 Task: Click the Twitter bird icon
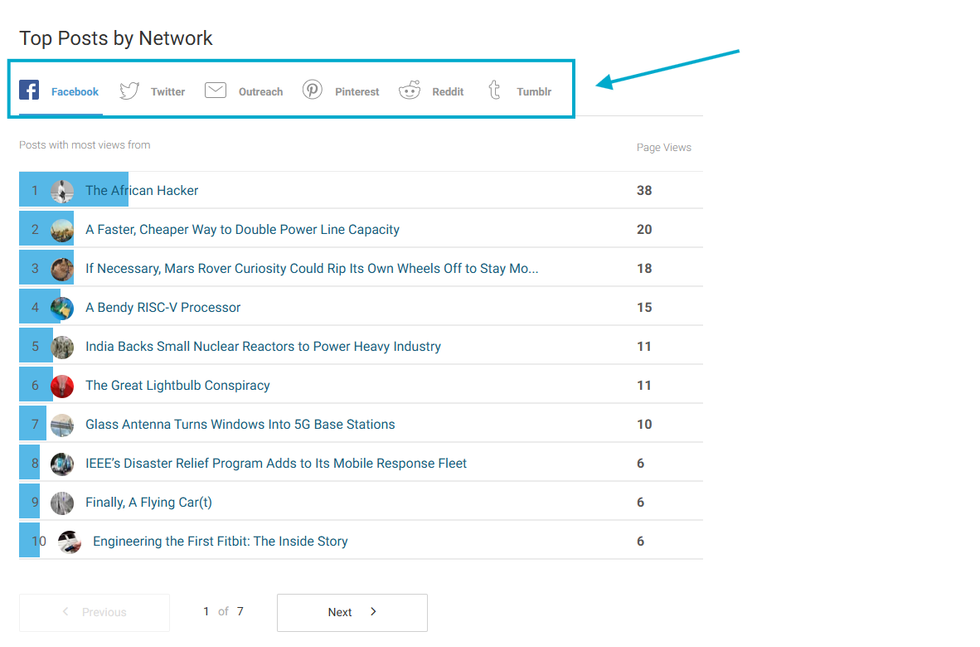pyautogui.click(x=129, y=91)
